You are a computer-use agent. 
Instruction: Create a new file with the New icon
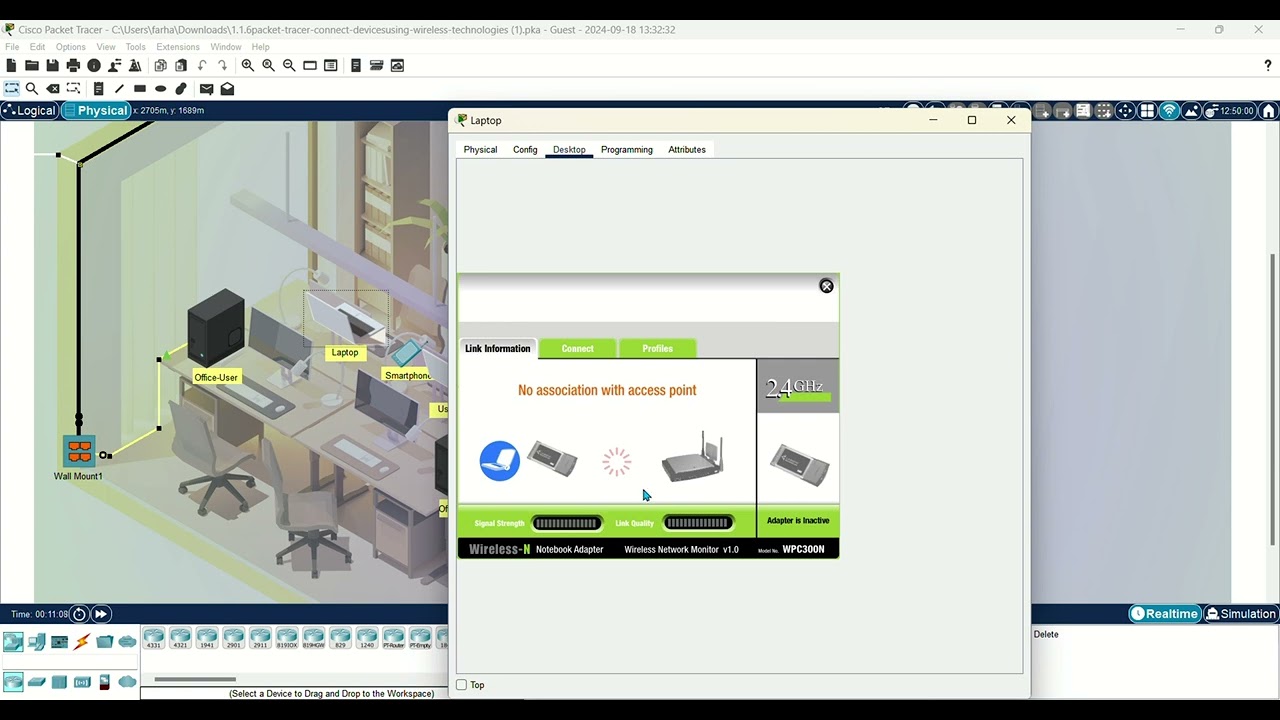pyautogui.click(x=11, y=65)
